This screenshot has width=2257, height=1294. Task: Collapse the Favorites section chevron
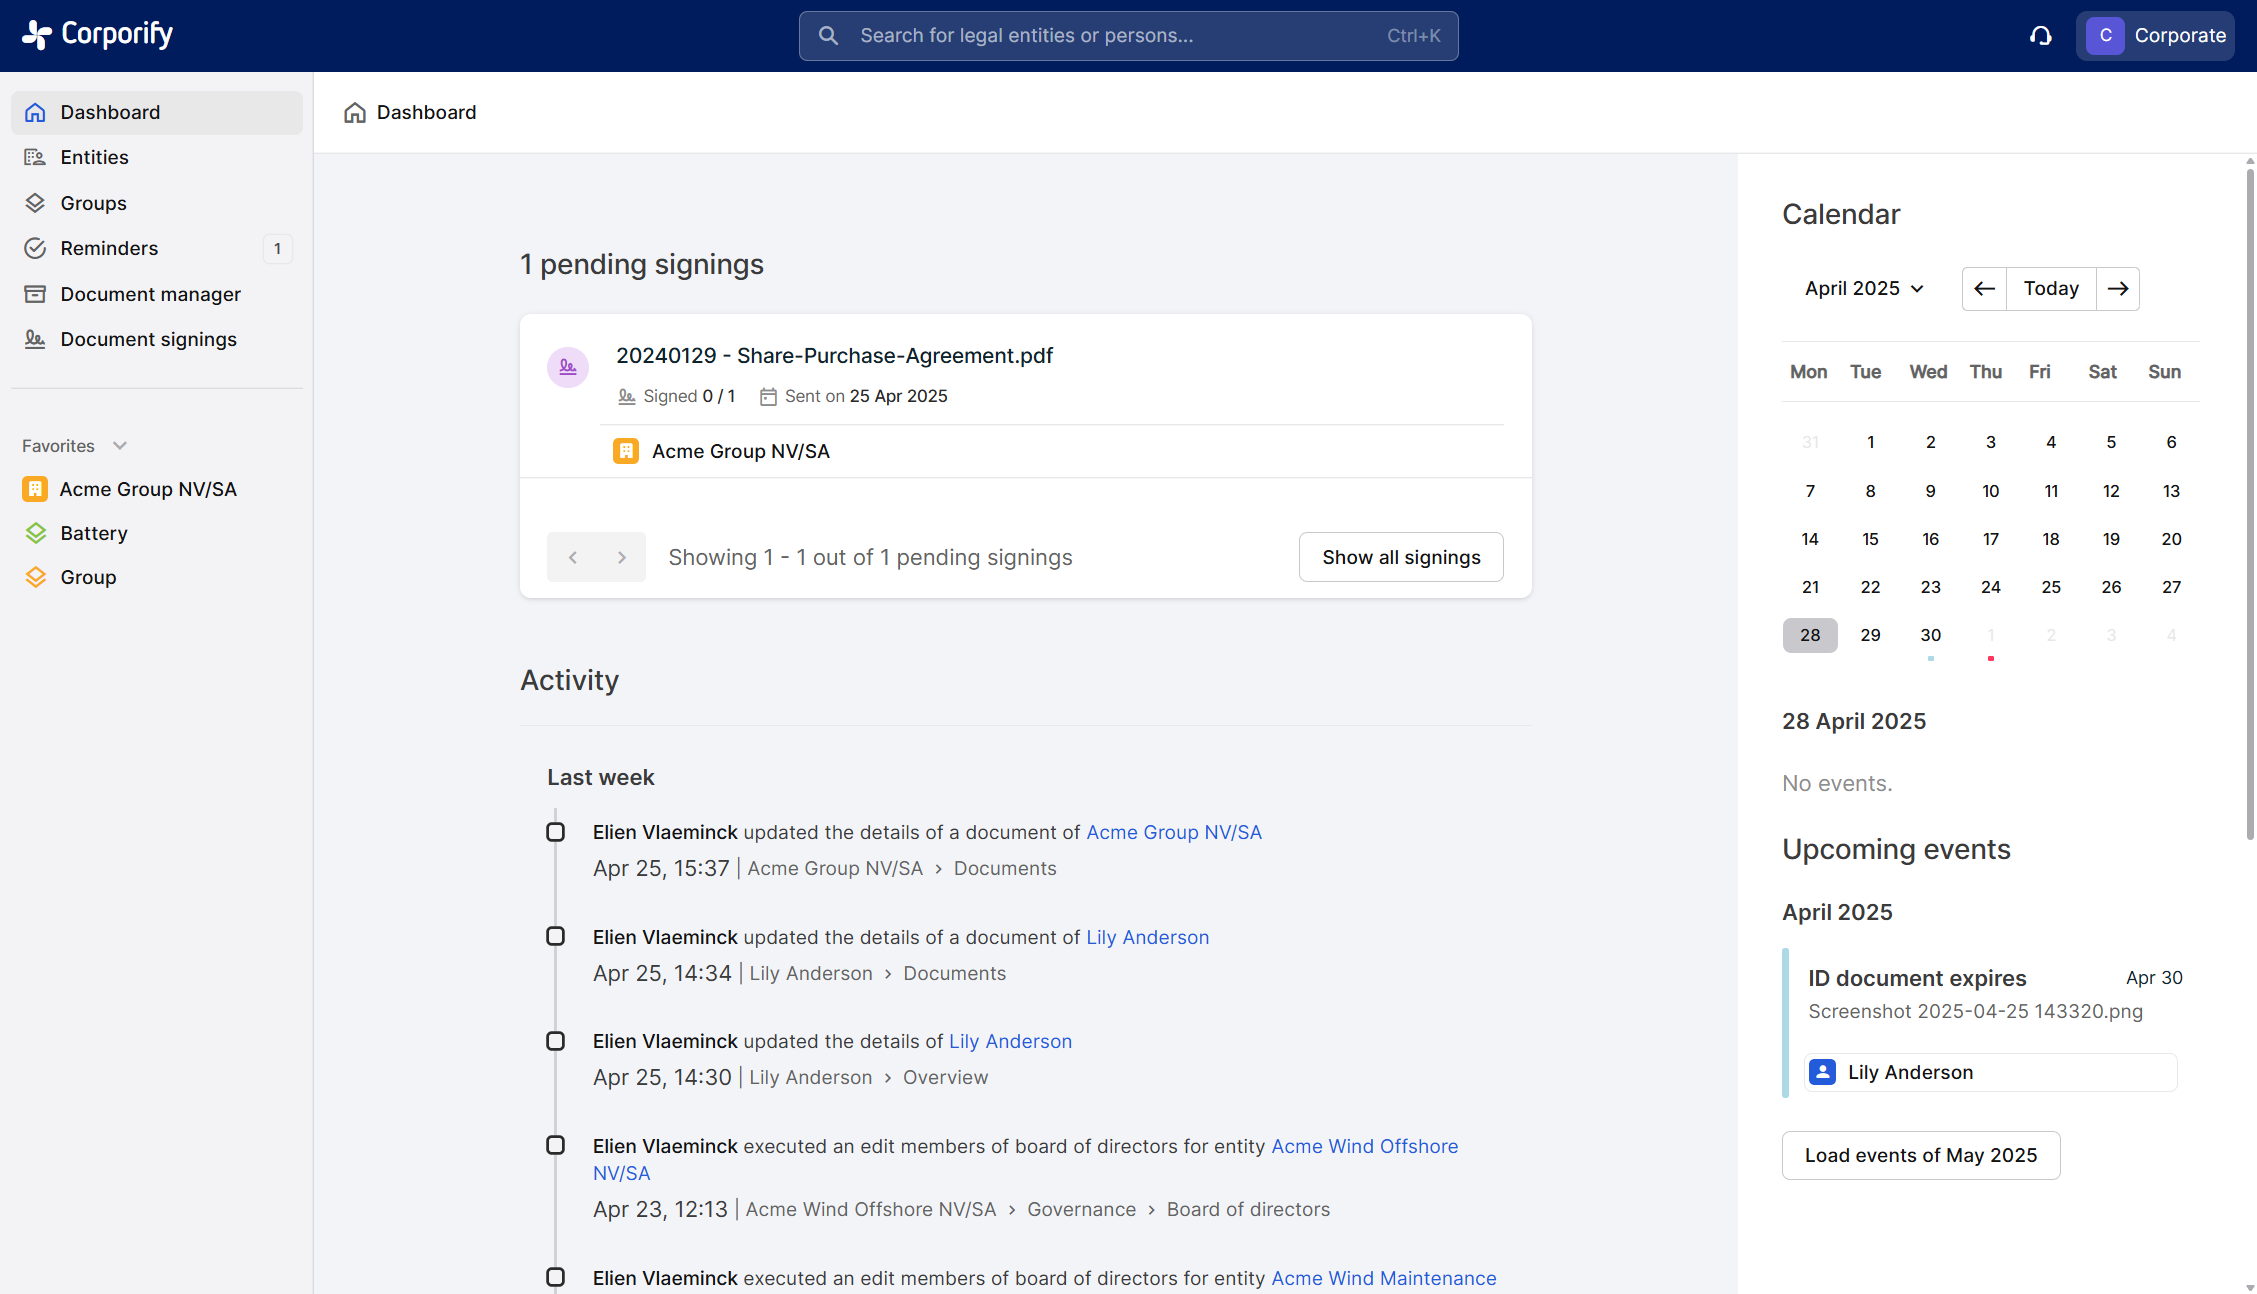coord(120,446)
